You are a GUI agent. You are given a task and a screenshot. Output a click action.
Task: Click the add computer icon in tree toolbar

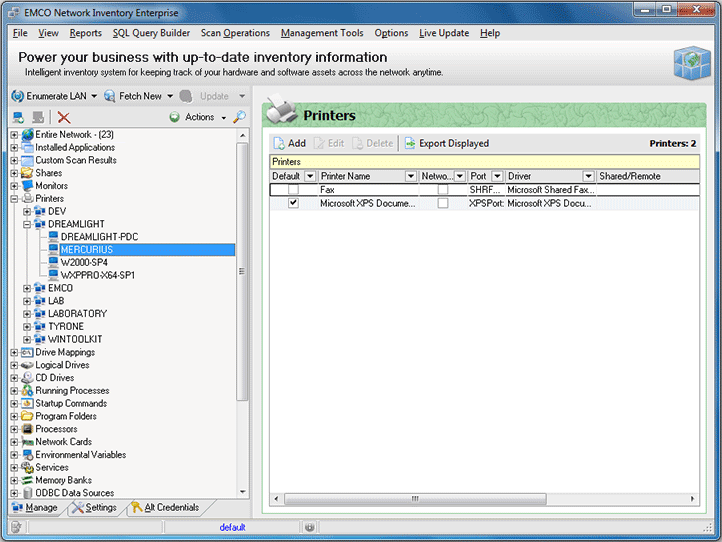[18, 117]
